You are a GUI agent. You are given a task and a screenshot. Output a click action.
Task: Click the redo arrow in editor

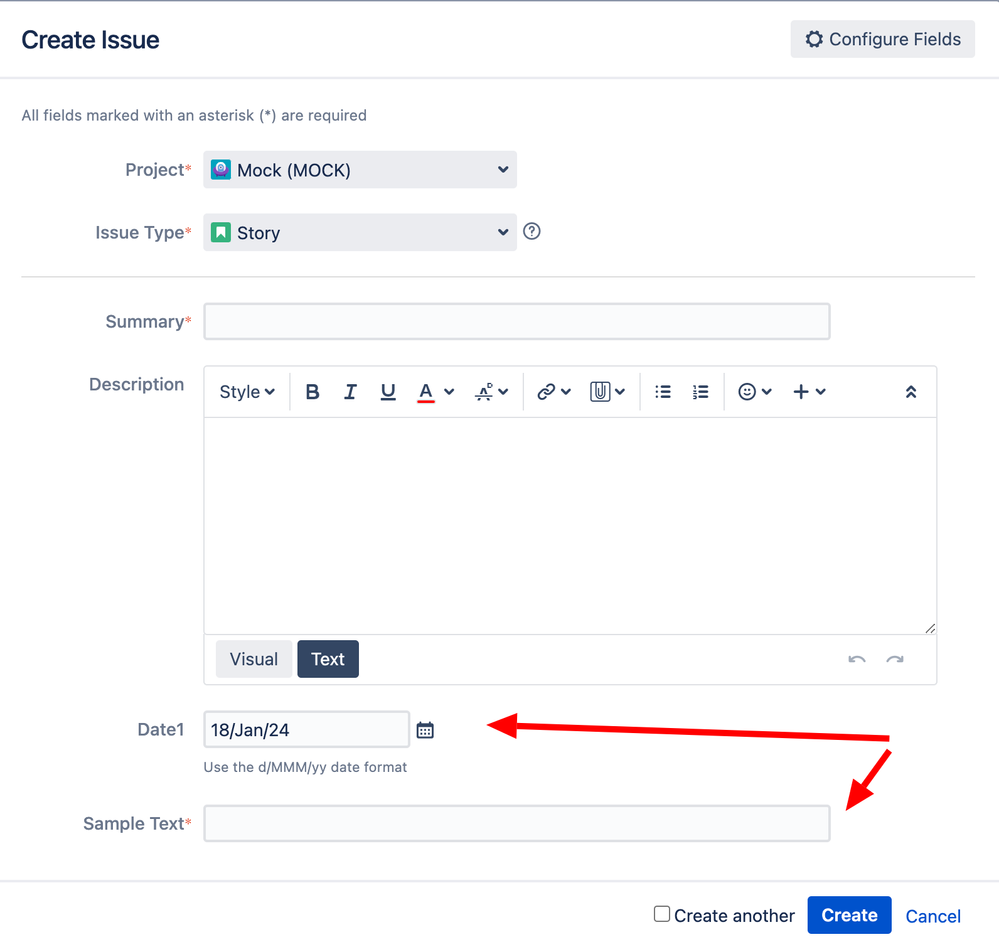[895, 659]
